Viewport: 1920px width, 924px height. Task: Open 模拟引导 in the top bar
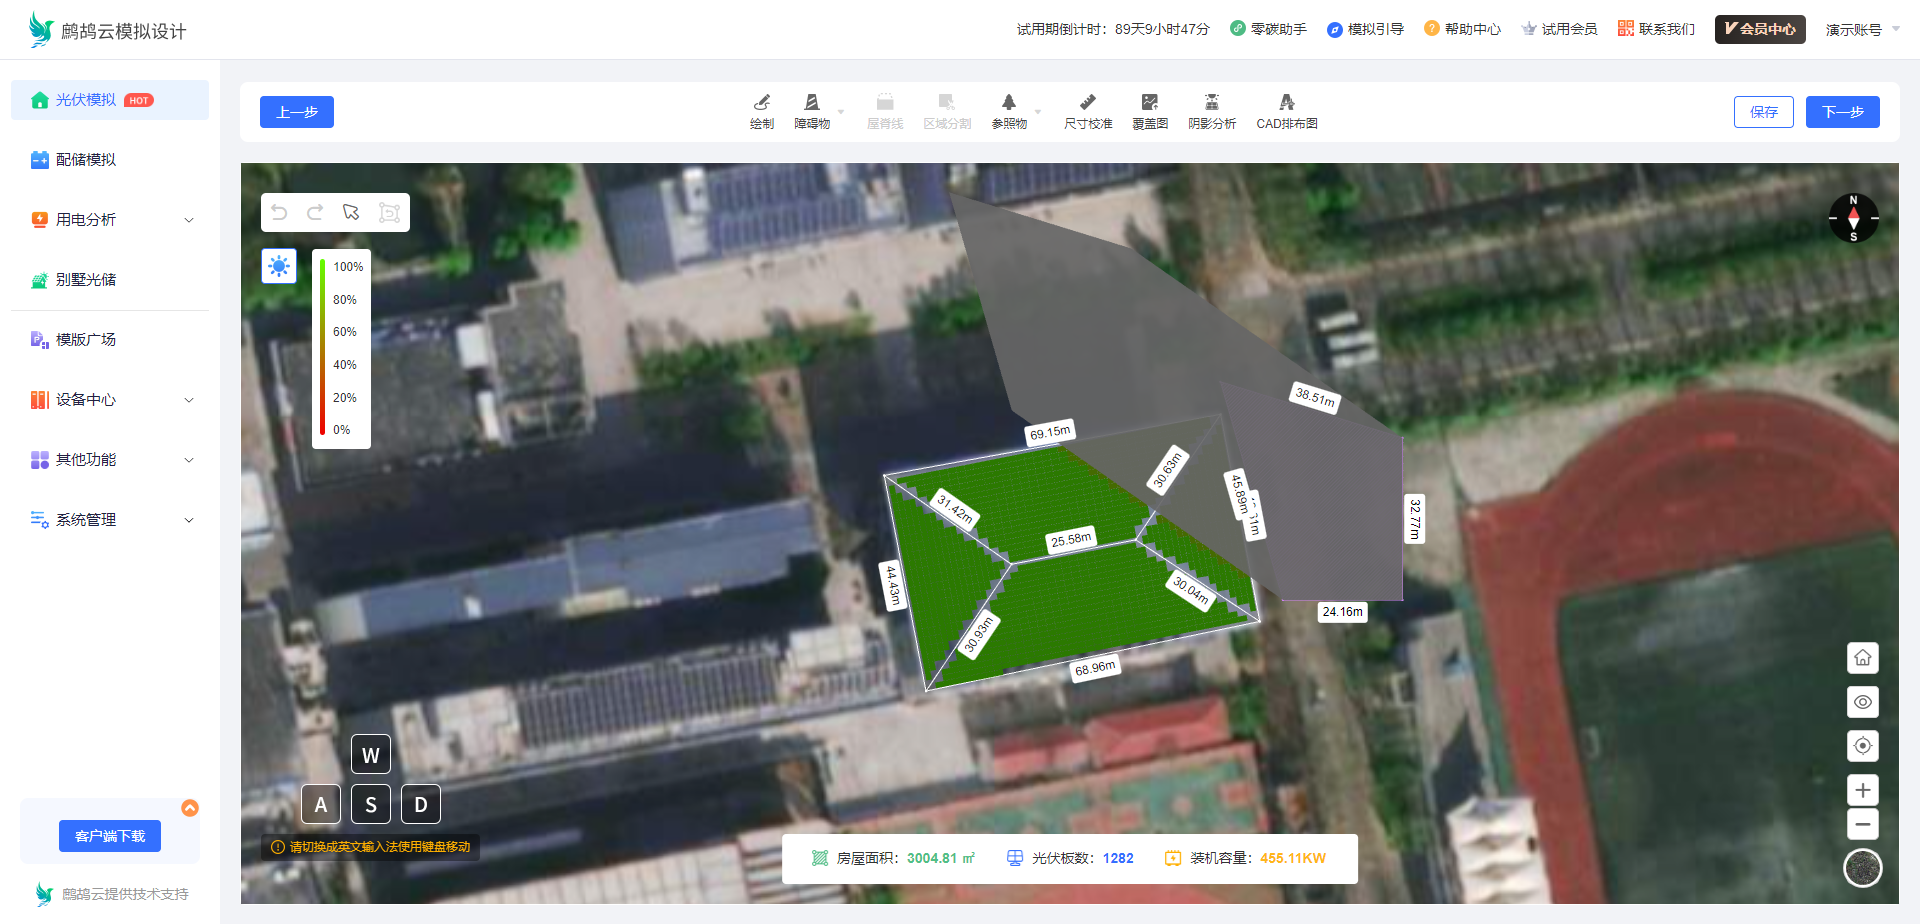pyautogui.click(x=1365, y=29)
